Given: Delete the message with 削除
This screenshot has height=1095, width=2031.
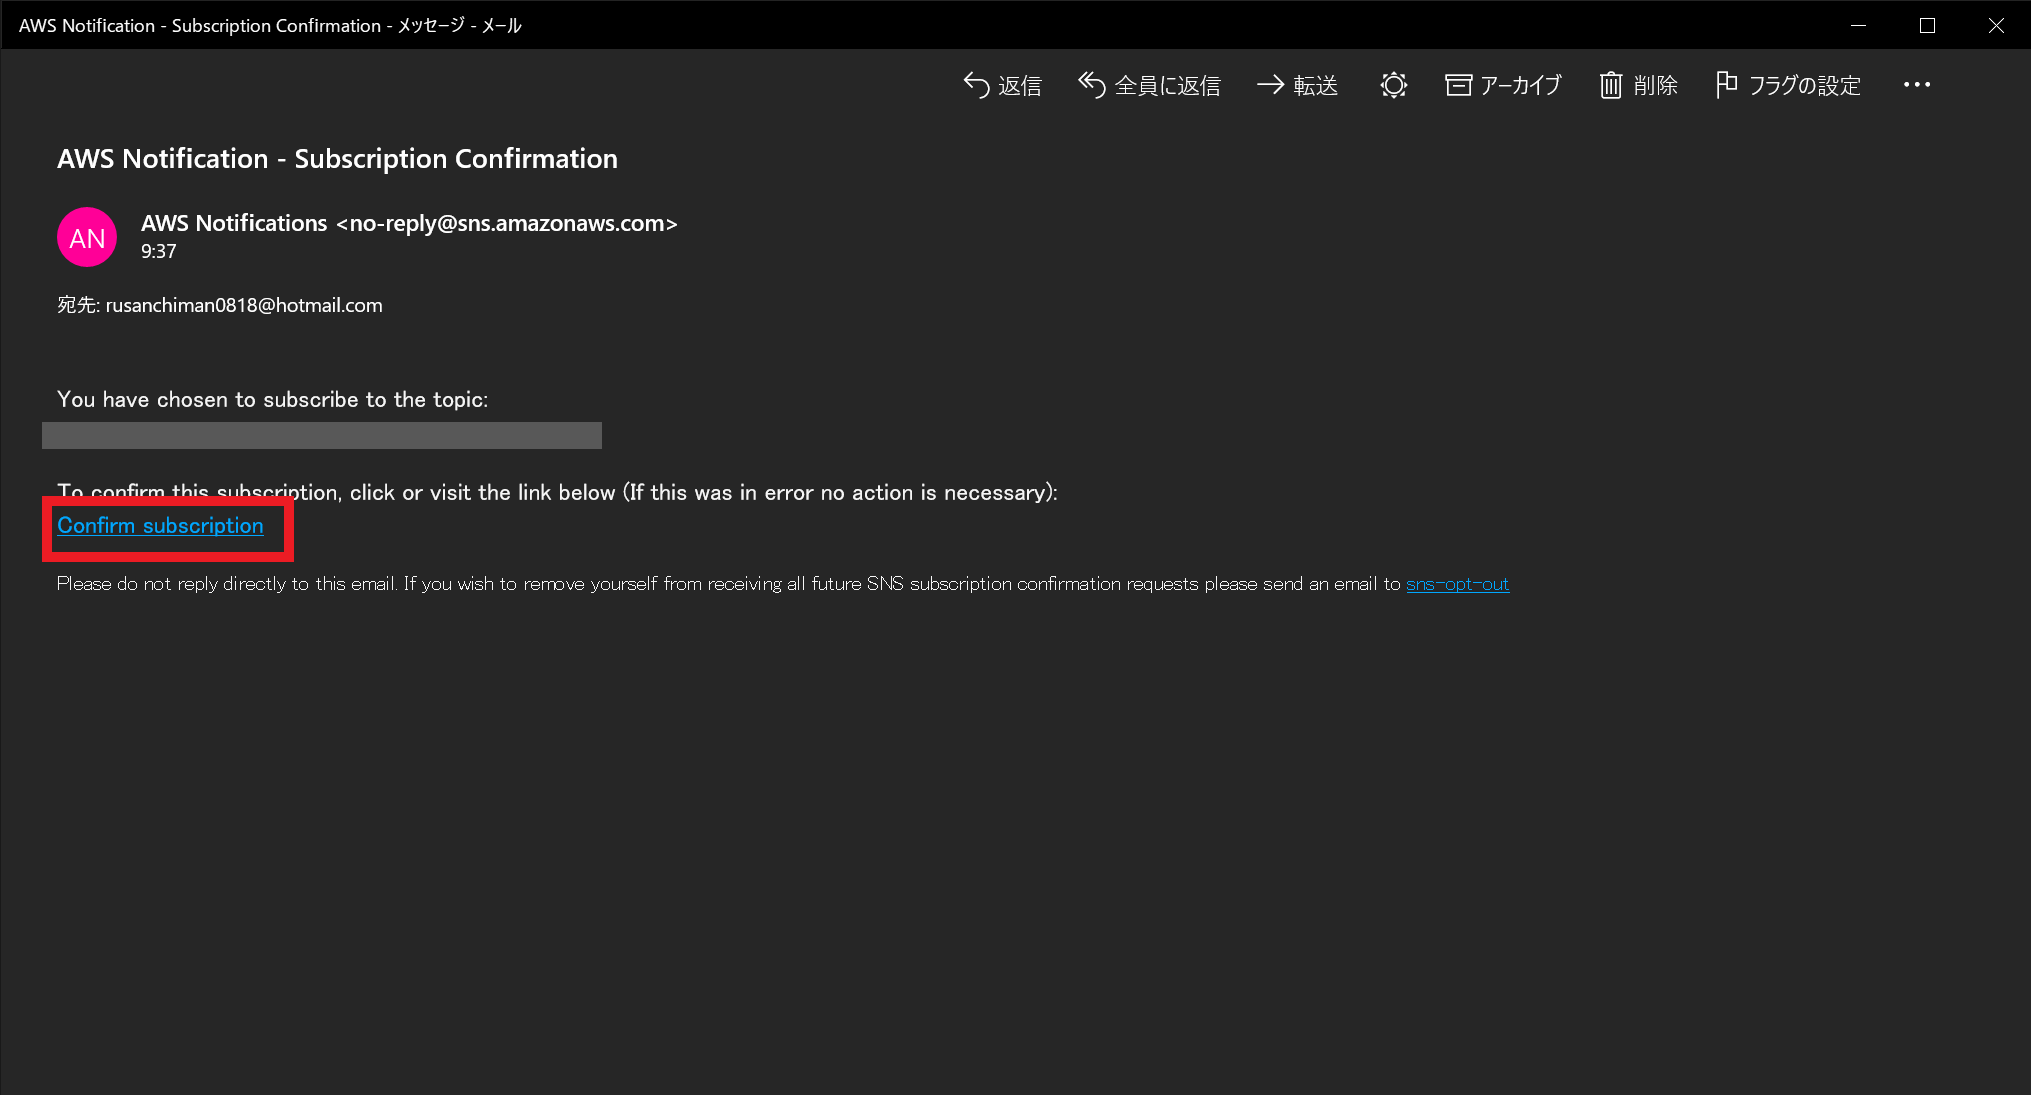Looking at the screenshot, I should [1638, 85].
